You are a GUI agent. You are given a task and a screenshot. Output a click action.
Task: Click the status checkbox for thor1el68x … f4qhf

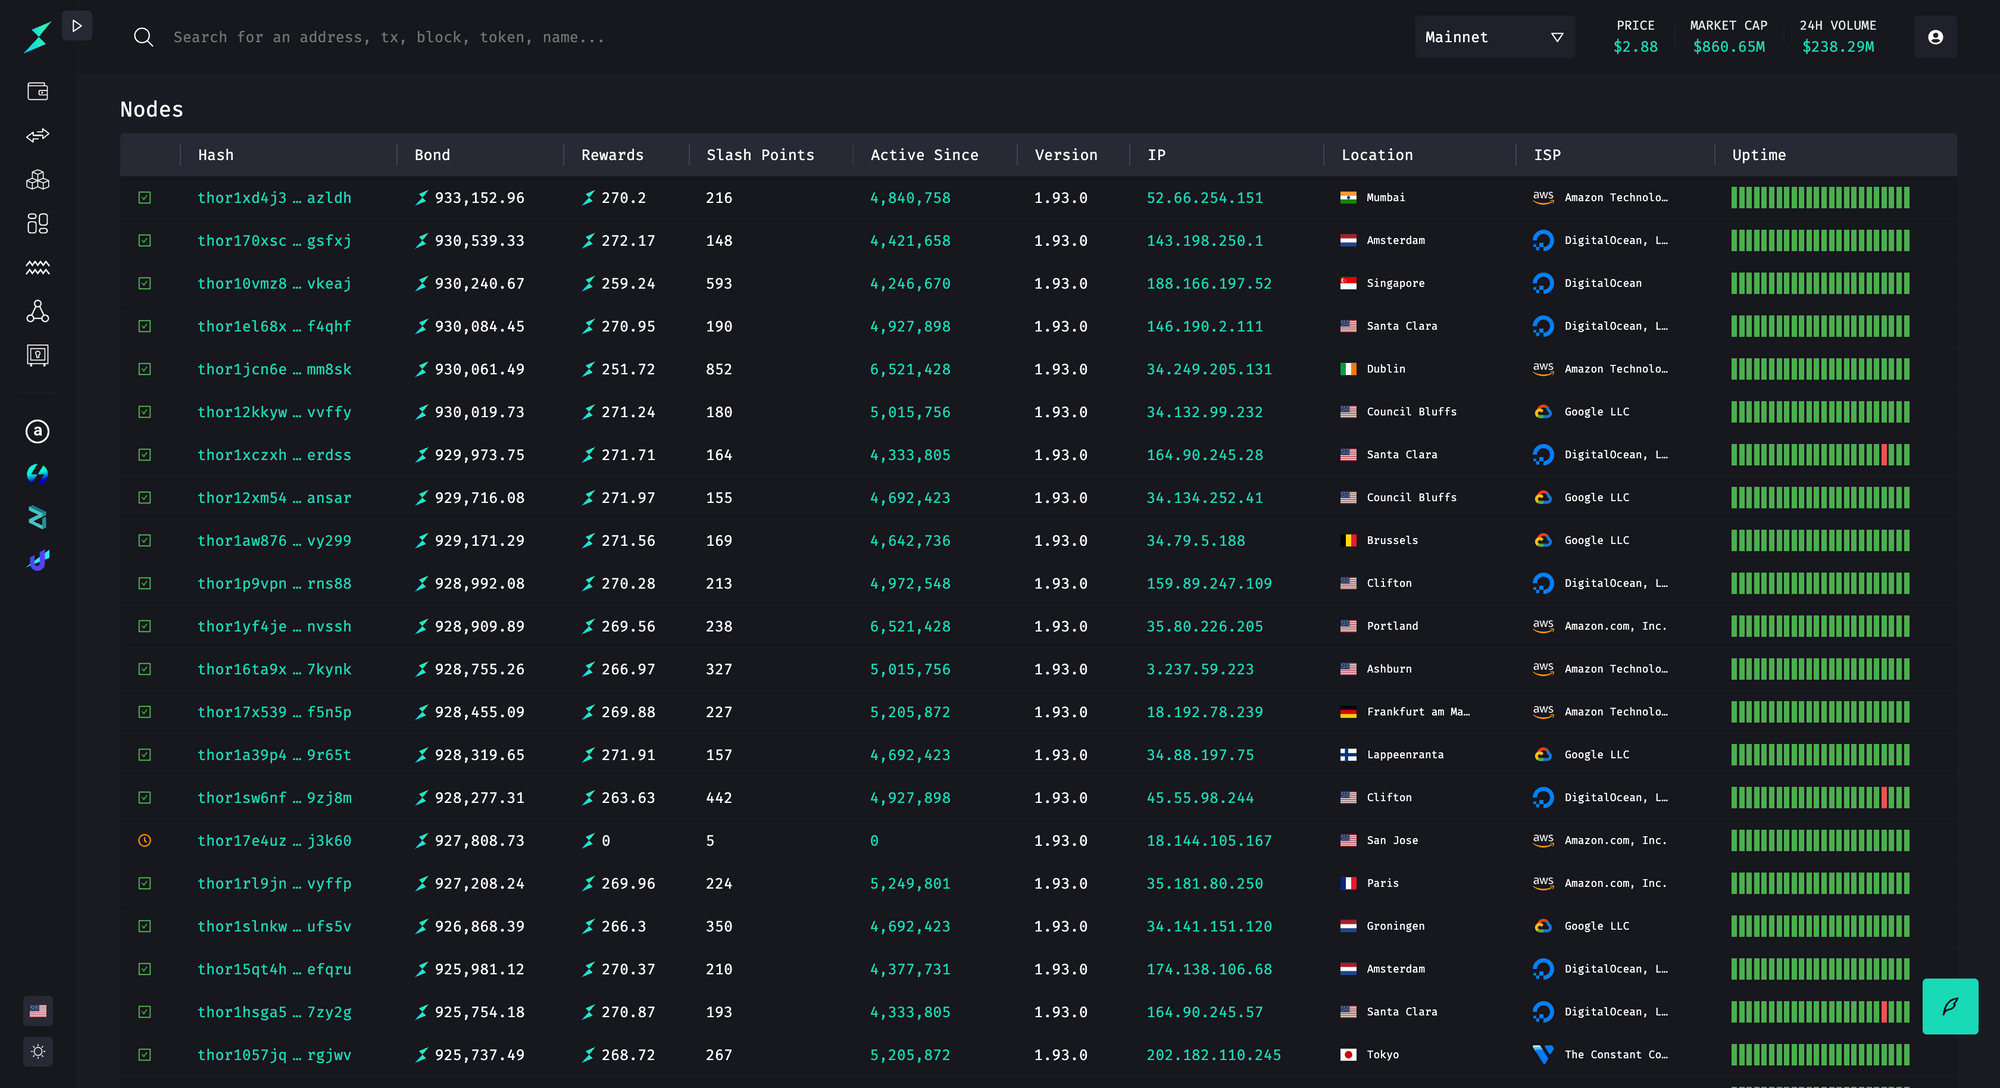(145, 326)
